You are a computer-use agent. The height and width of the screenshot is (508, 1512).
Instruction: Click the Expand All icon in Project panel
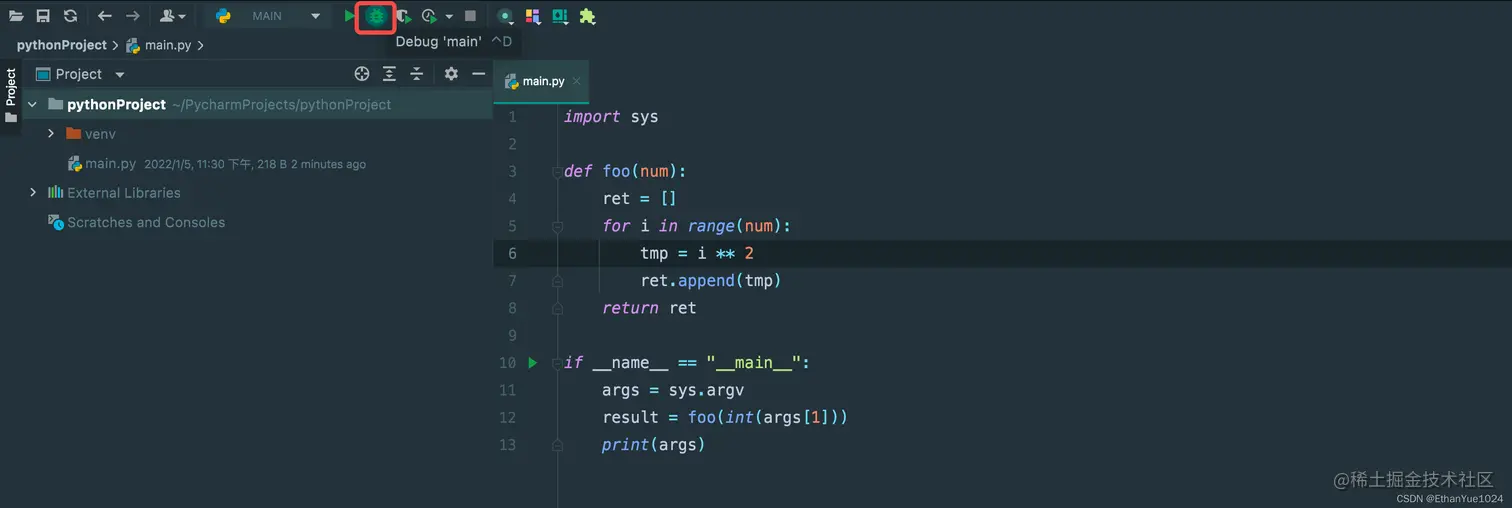(389, 74)
